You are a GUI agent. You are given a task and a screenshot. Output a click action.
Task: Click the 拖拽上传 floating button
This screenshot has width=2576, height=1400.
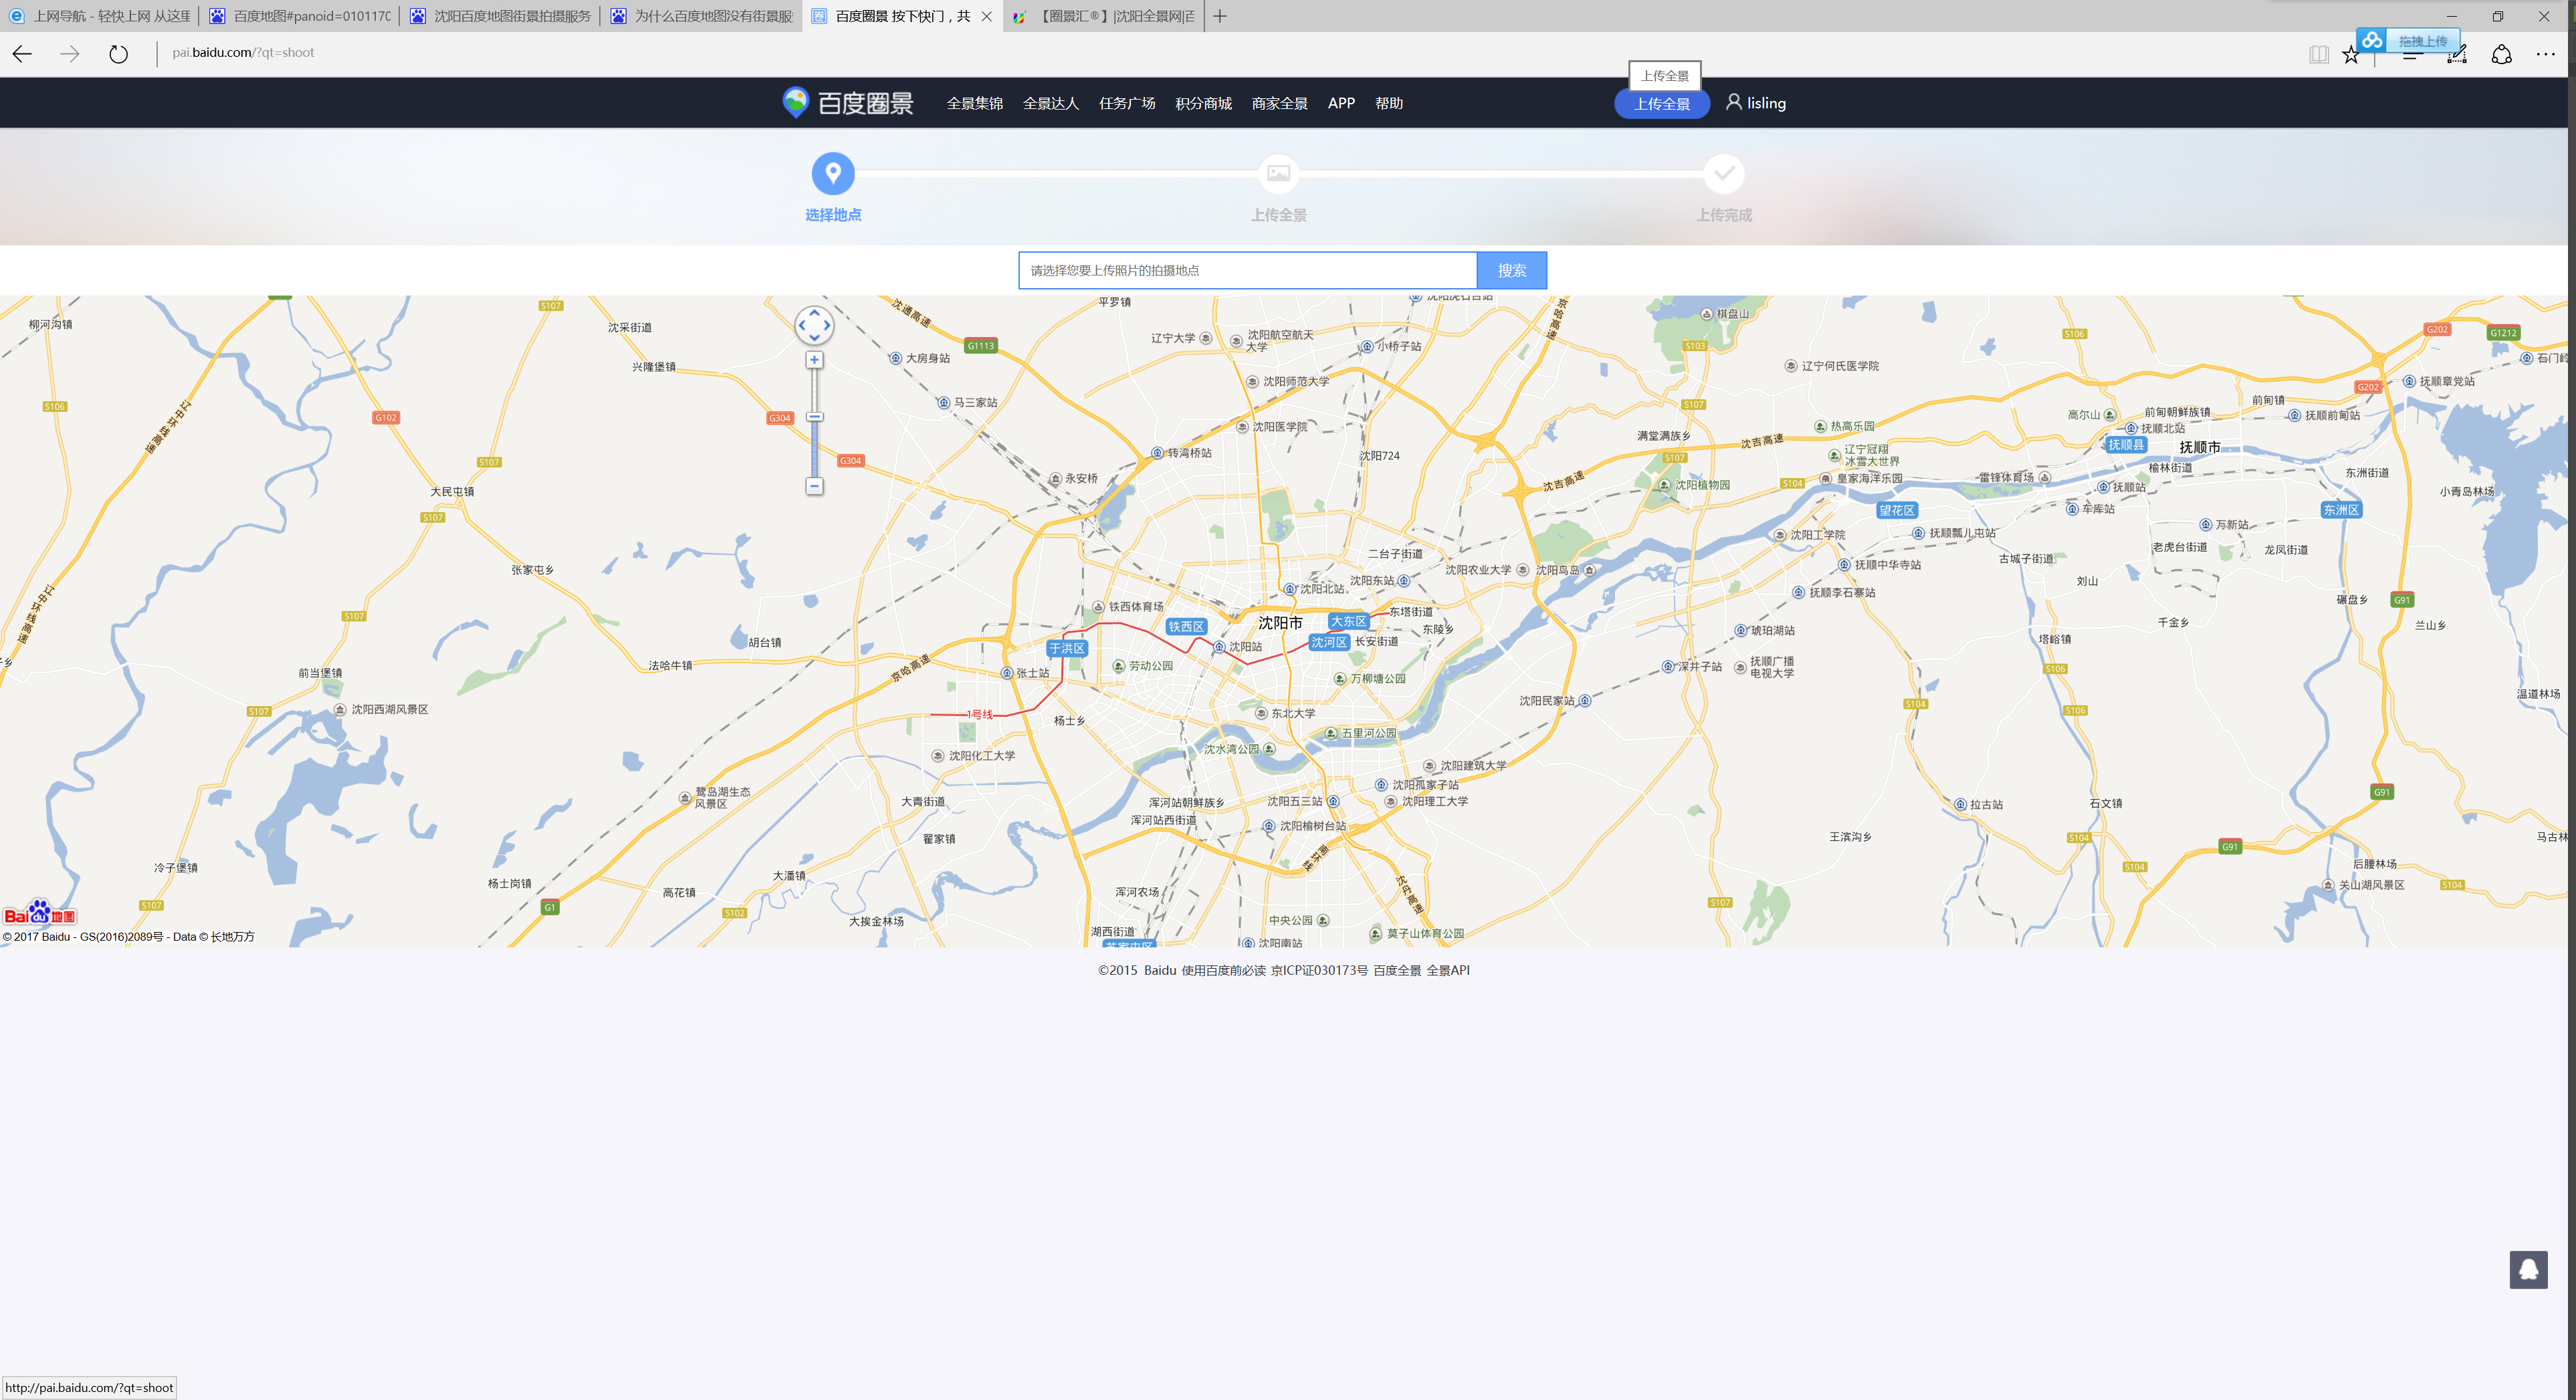(2423, 41)
